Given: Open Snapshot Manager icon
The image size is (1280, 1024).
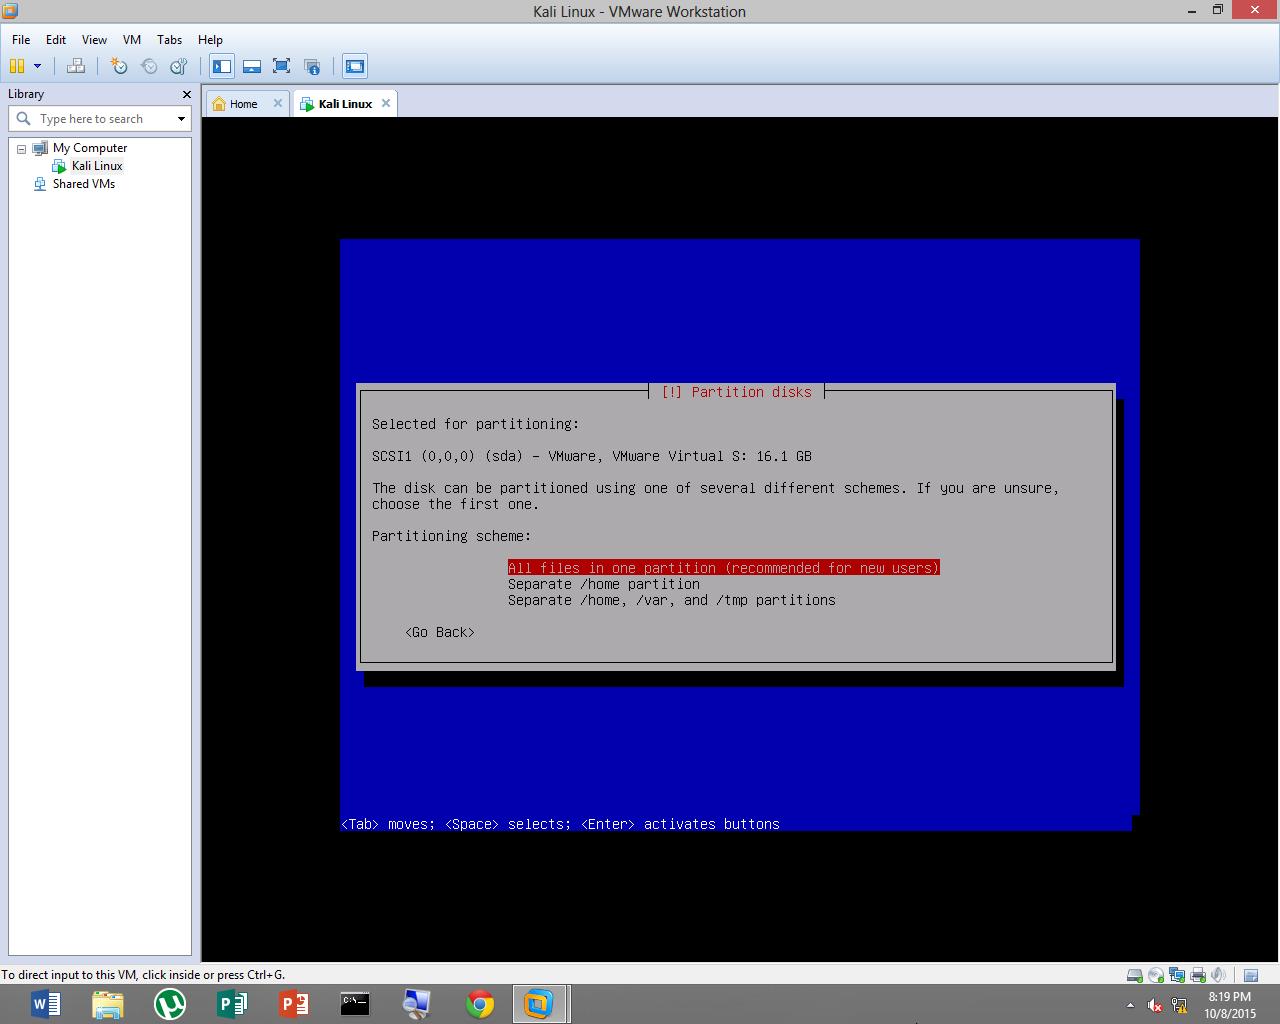Looking at the screenshot, I should (179, 66).
